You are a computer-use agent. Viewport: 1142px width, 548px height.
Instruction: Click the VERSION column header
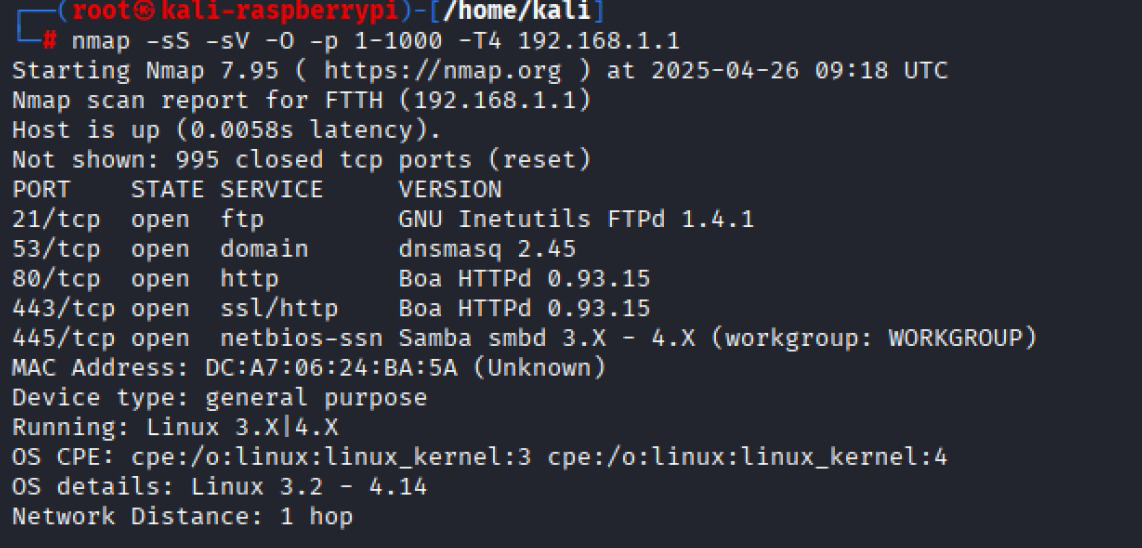[x=450, y=189]
